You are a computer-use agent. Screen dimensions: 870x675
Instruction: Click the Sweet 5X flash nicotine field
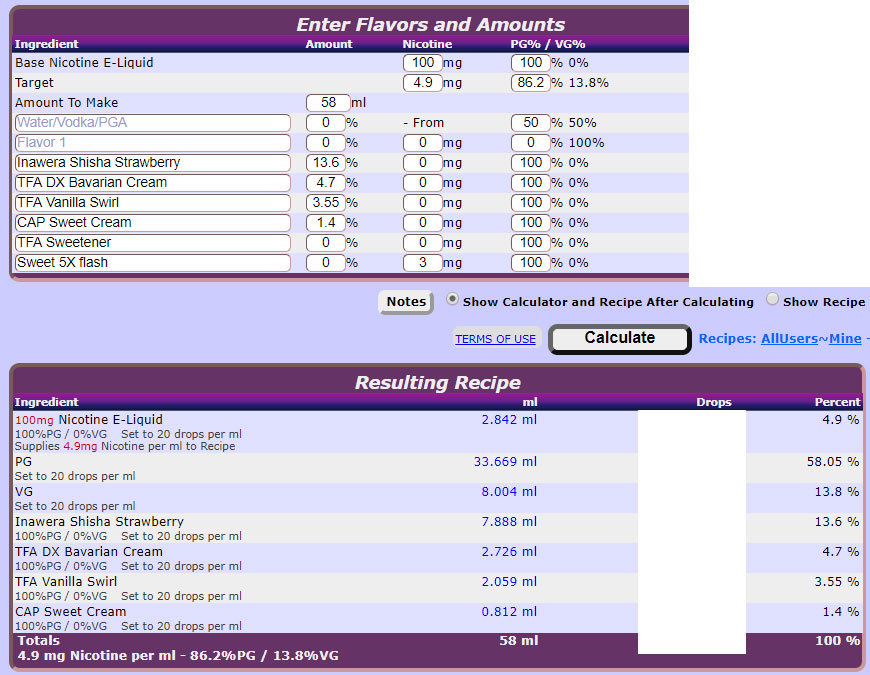(x=422, y=263)
